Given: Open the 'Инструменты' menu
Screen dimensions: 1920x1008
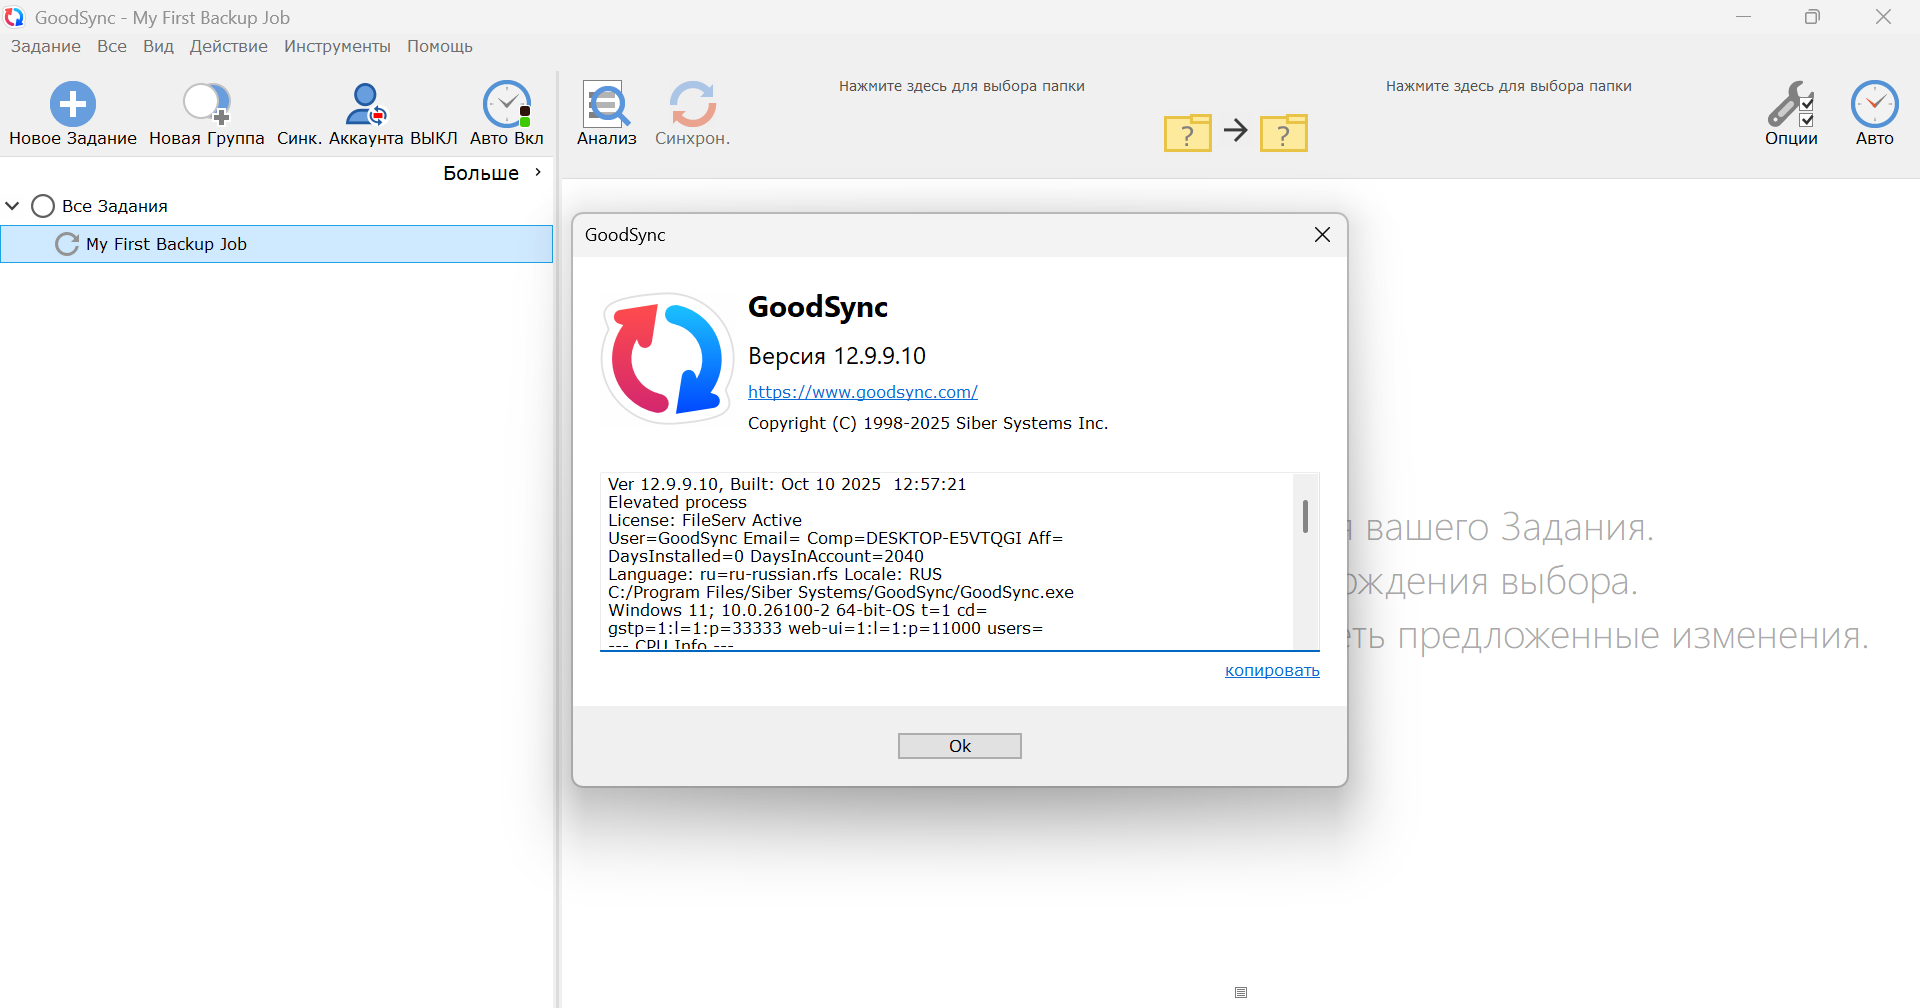Looking at the screenshot, I should click(337, 46).
